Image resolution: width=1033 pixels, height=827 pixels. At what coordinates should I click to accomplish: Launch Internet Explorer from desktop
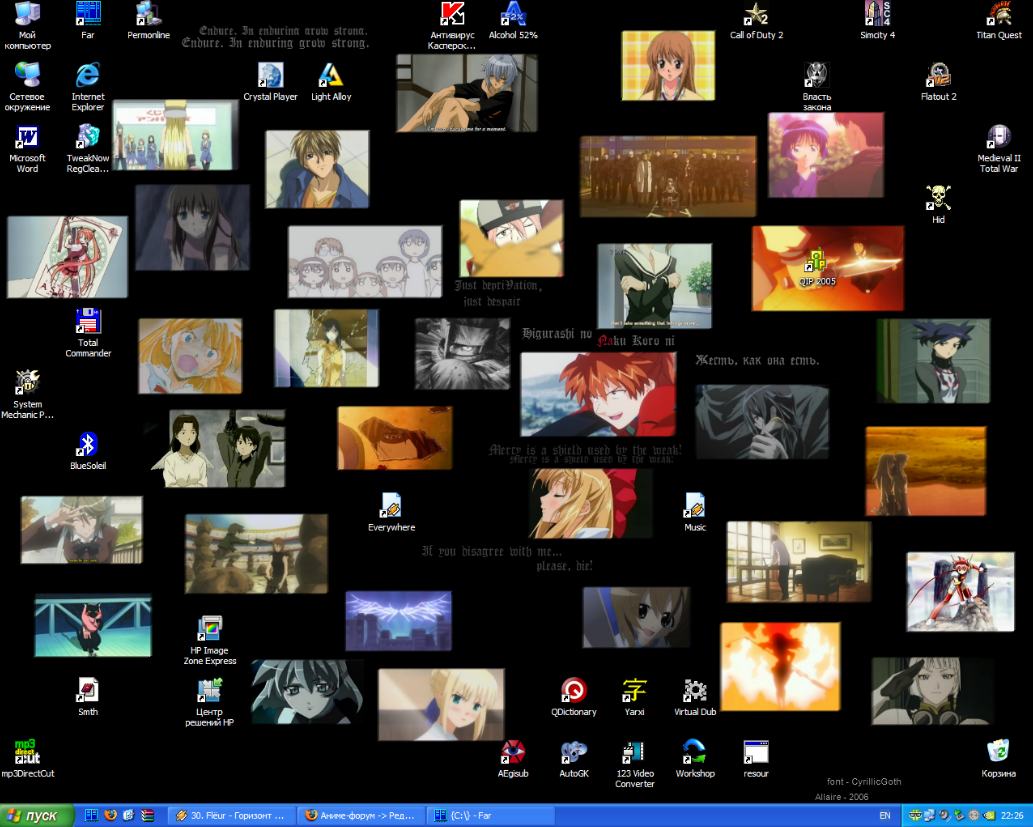88,87
